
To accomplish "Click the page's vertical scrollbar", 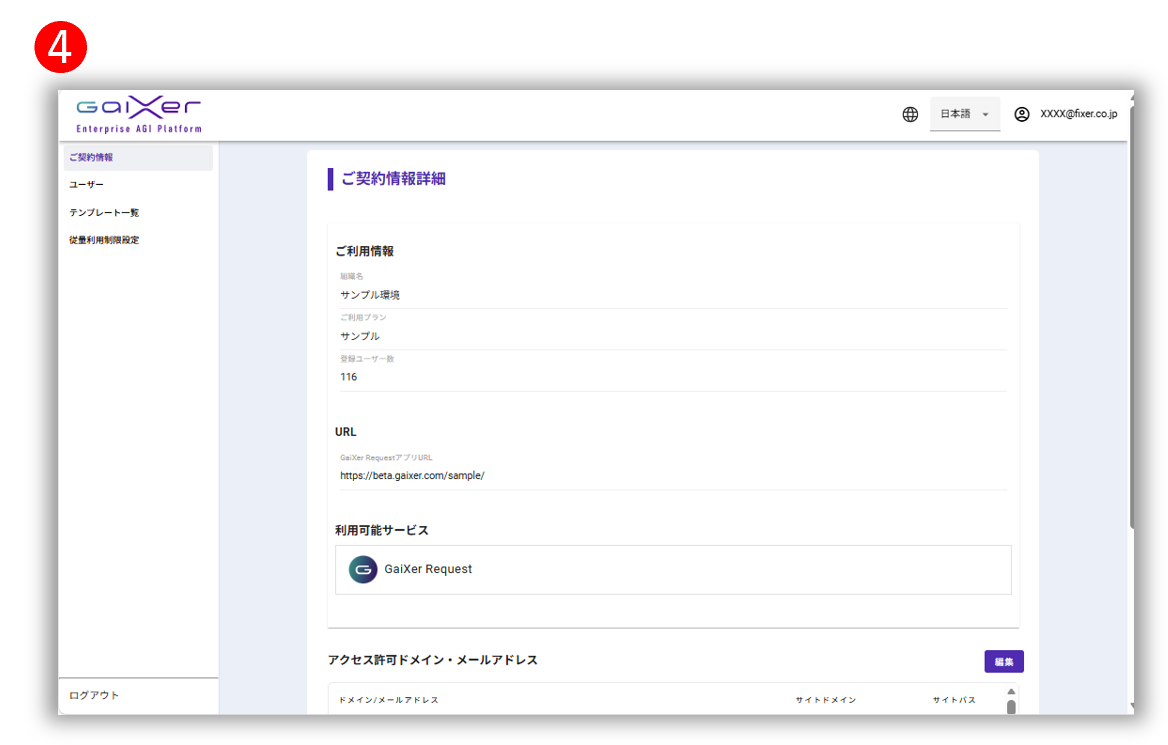I will 1130,320.
